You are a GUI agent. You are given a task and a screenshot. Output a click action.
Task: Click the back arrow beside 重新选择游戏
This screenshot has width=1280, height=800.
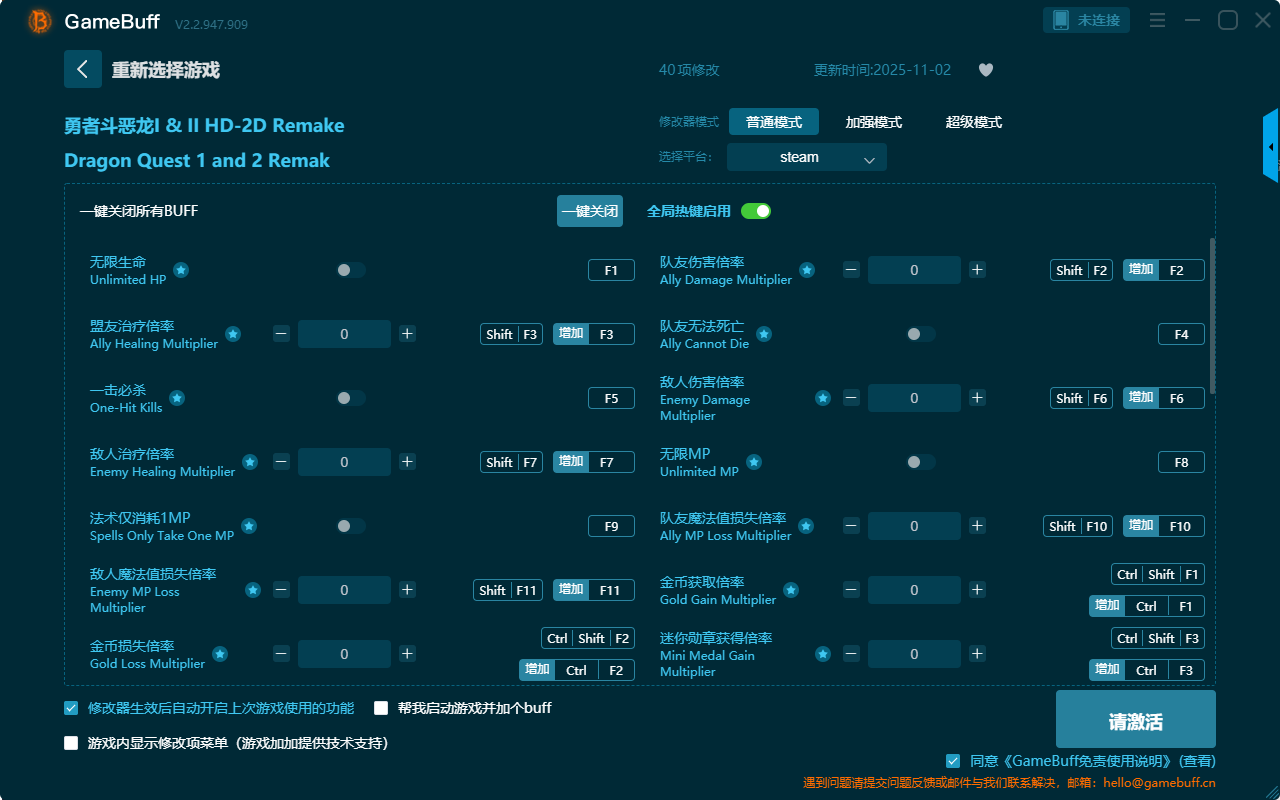pos(83,69)
